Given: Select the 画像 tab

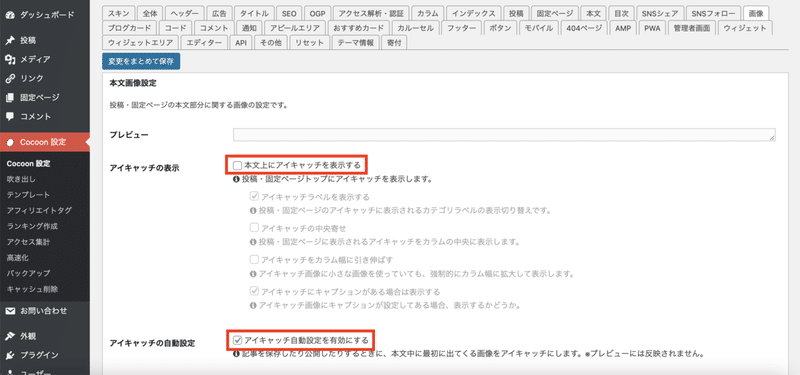Looking at the screenshot, I should (x=756, y=13).
